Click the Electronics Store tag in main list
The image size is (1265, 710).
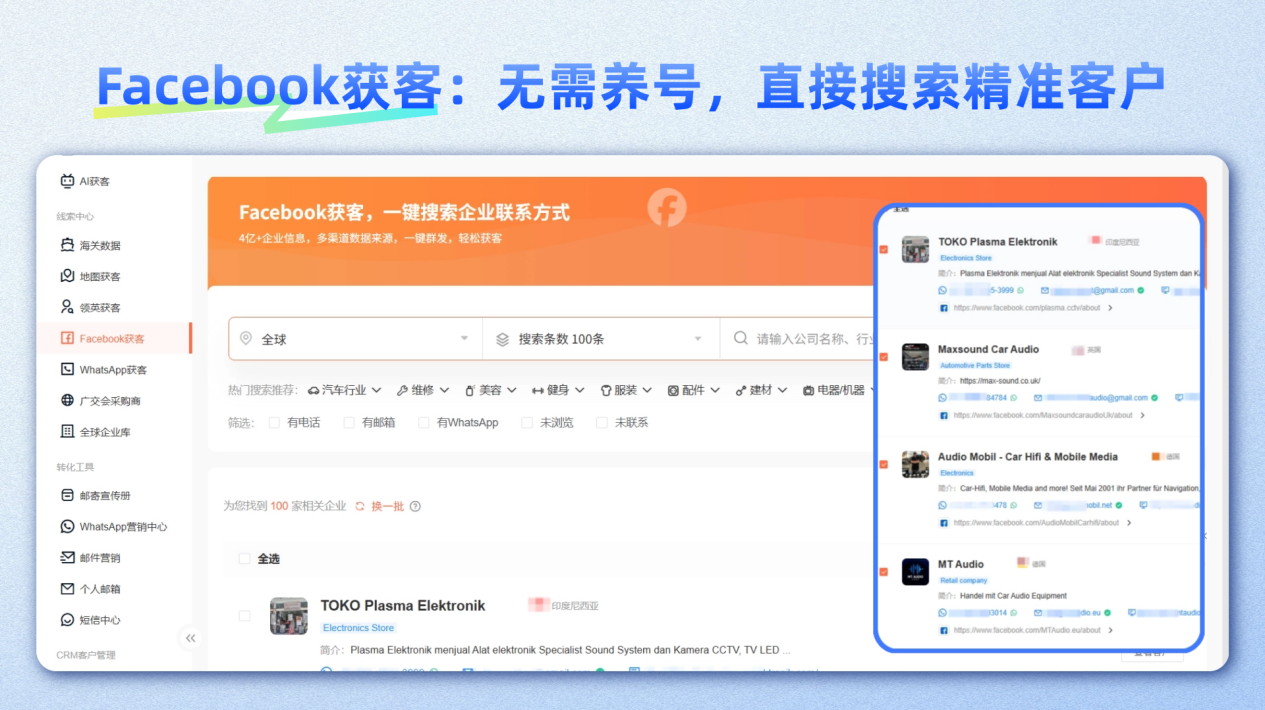[359, 628]
